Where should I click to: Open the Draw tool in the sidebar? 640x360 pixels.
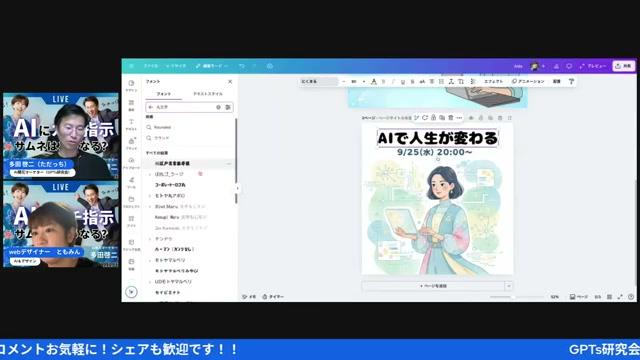[131, 182]
